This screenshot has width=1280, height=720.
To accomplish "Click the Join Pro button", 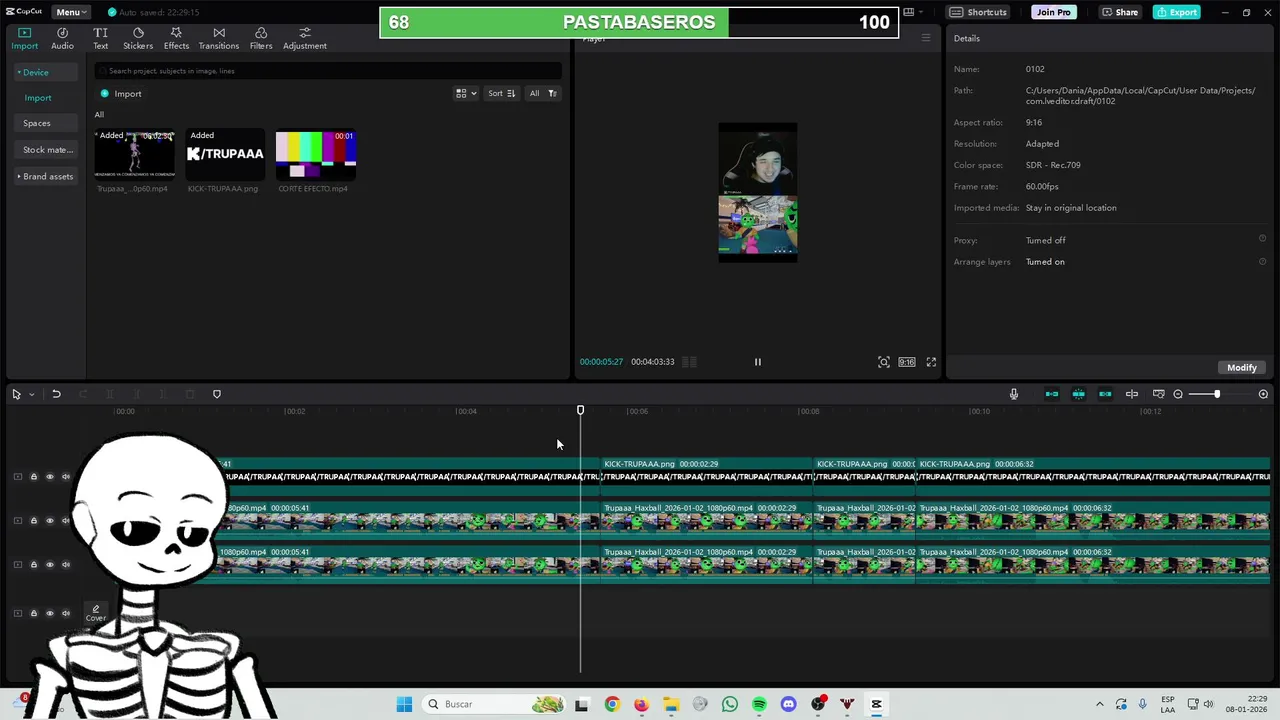I will 1053,12.
